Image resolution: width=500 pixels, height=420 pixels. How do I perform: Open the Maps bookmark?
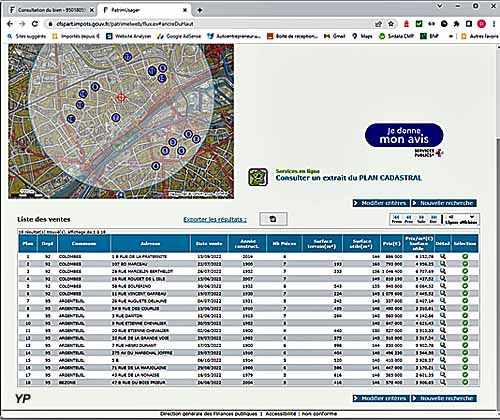(362, 36)
